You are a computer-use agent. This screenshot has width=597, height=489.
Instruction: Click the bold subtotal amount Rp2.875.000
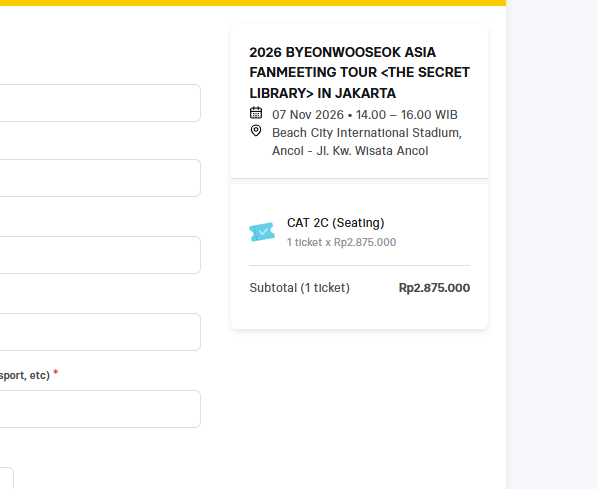(434, 288)
